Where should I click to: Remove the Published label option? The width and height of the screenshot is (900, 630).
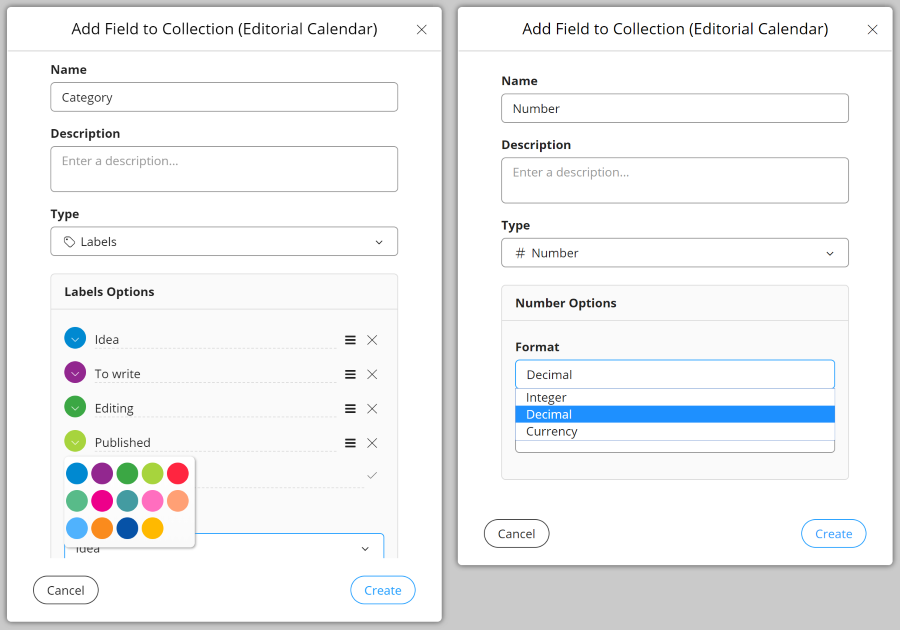point(372,443)
